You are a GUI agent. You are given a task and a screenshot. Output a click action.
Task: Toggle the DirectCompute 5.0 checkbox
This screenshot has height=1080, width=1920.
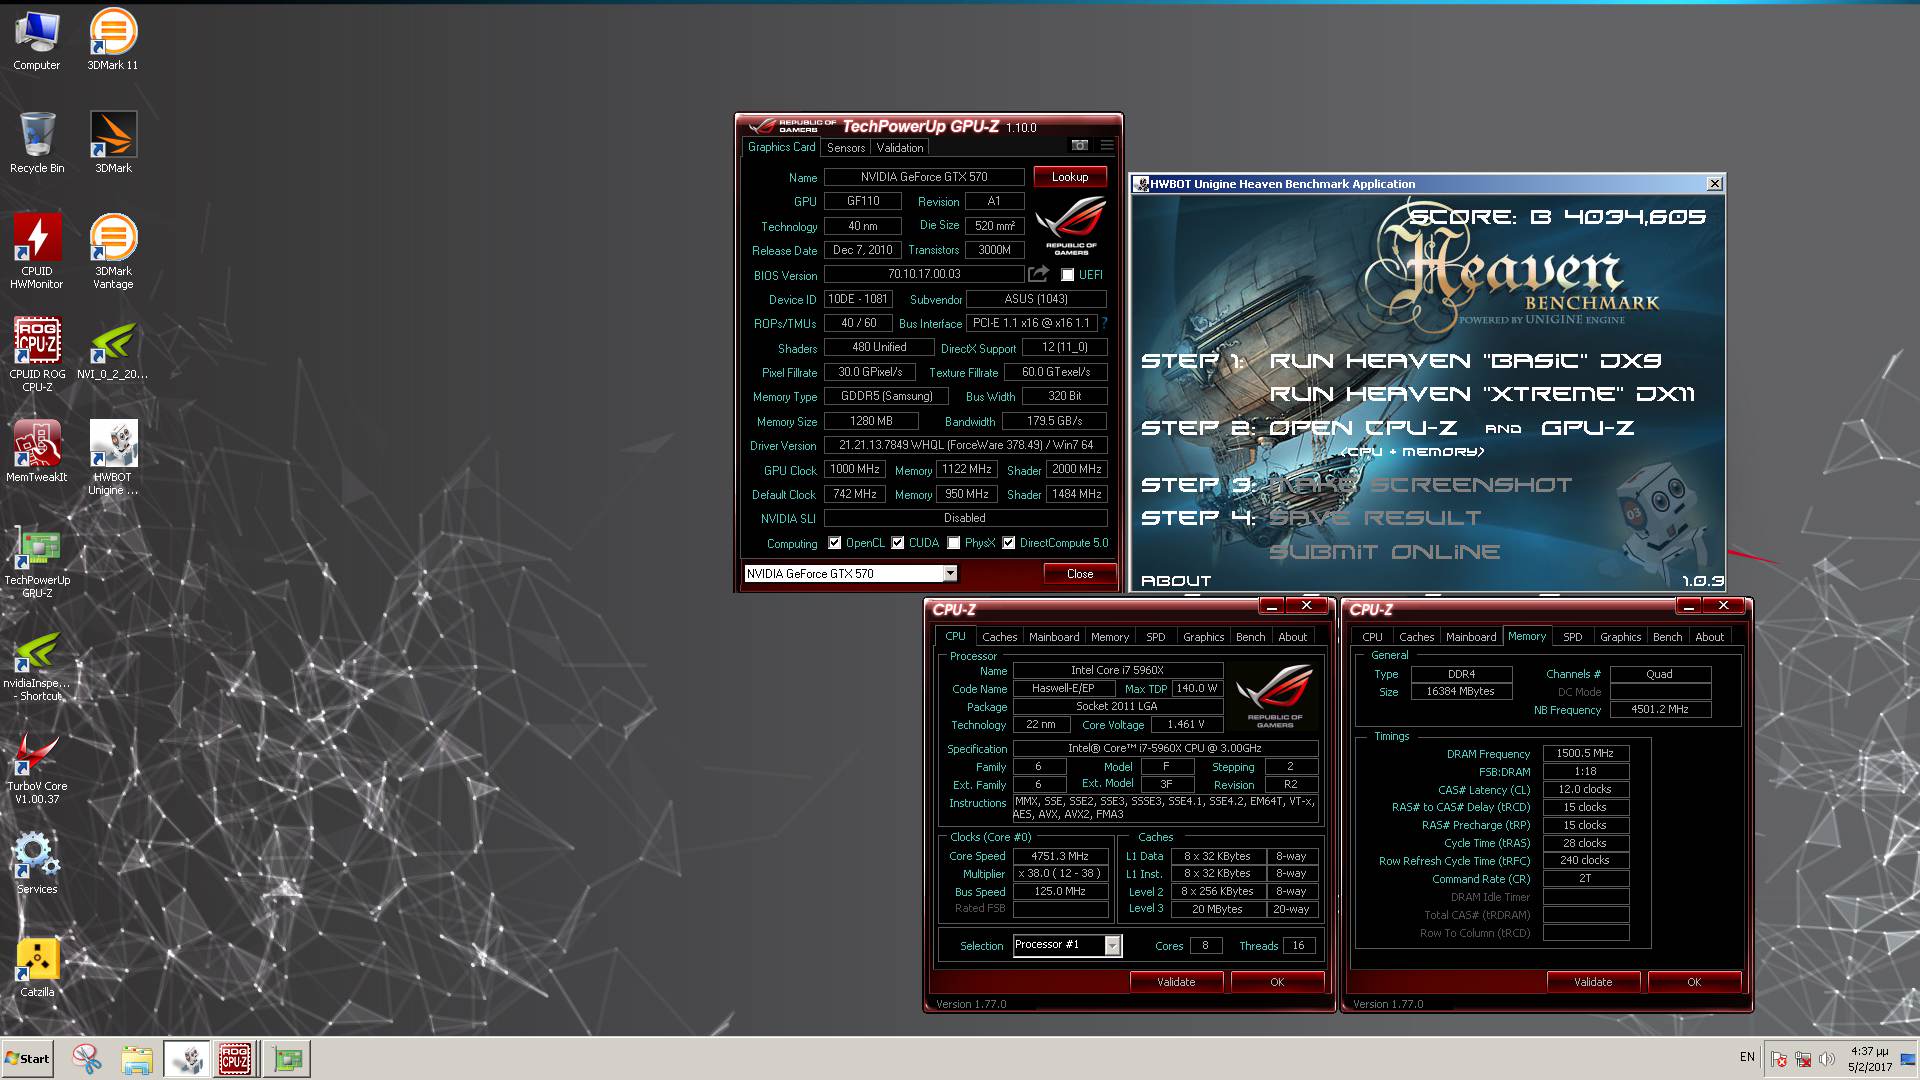tap(1009, 543)
